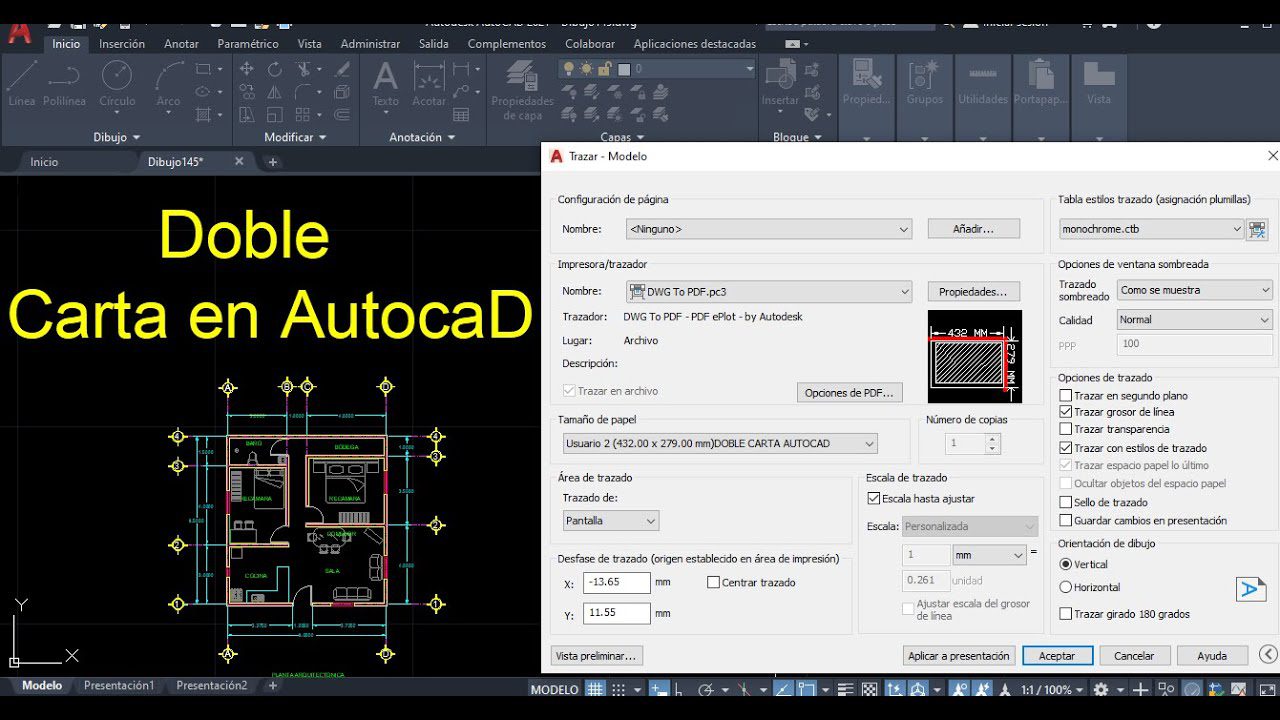Select Horizontal drawing orientation
The width and height of the screenshot is (1280, 720).
(1066, 587)
